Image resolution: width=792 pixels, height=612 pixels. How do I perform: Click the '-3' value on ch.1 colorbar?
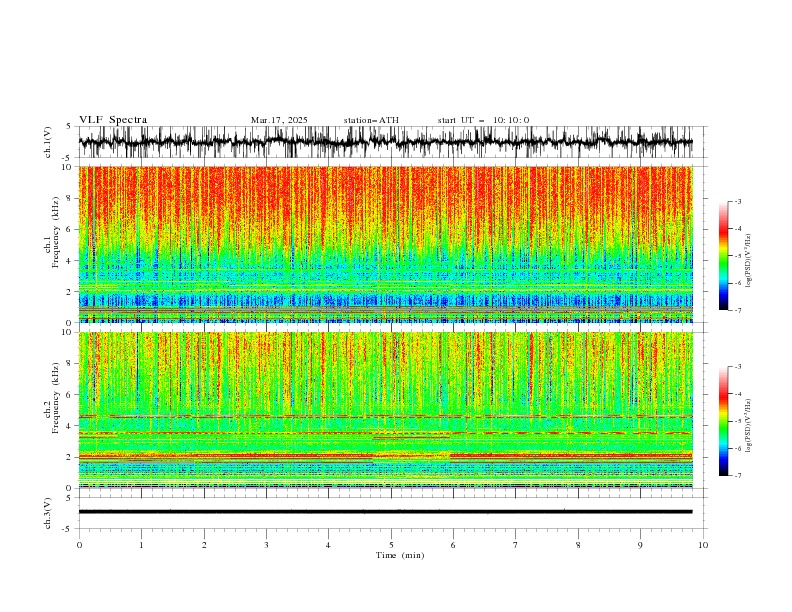[737, 201]
